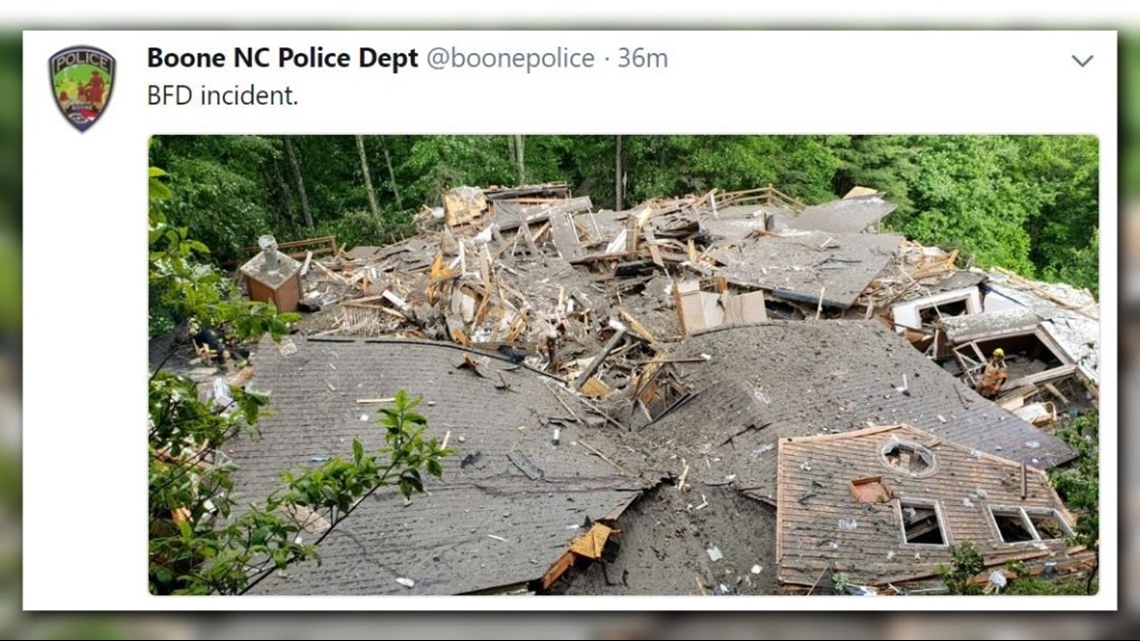1140x641 pixels.
Task: Click the firefighter in the photo
Action: [992, 372]
